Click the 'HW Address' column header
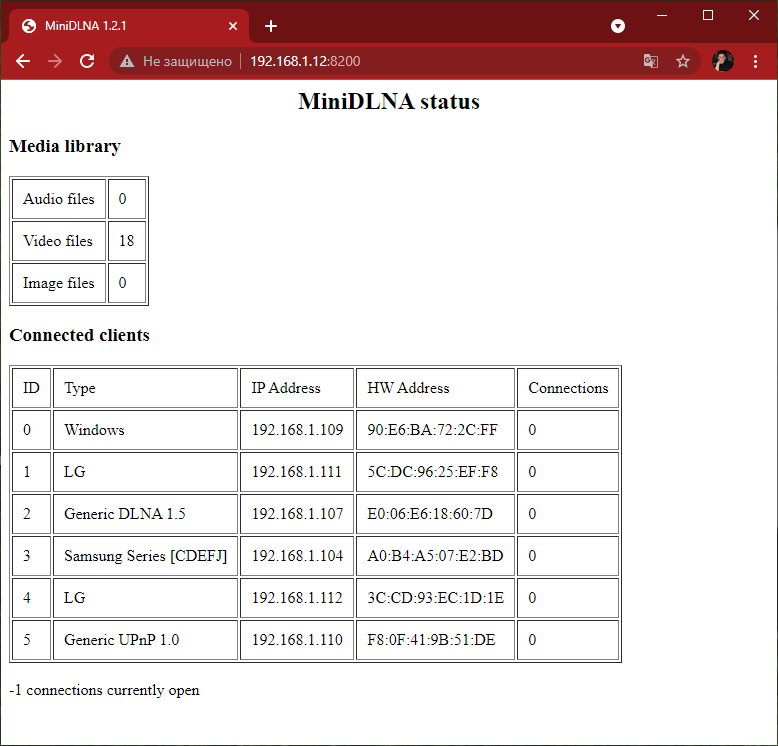 tap(435, 388)
